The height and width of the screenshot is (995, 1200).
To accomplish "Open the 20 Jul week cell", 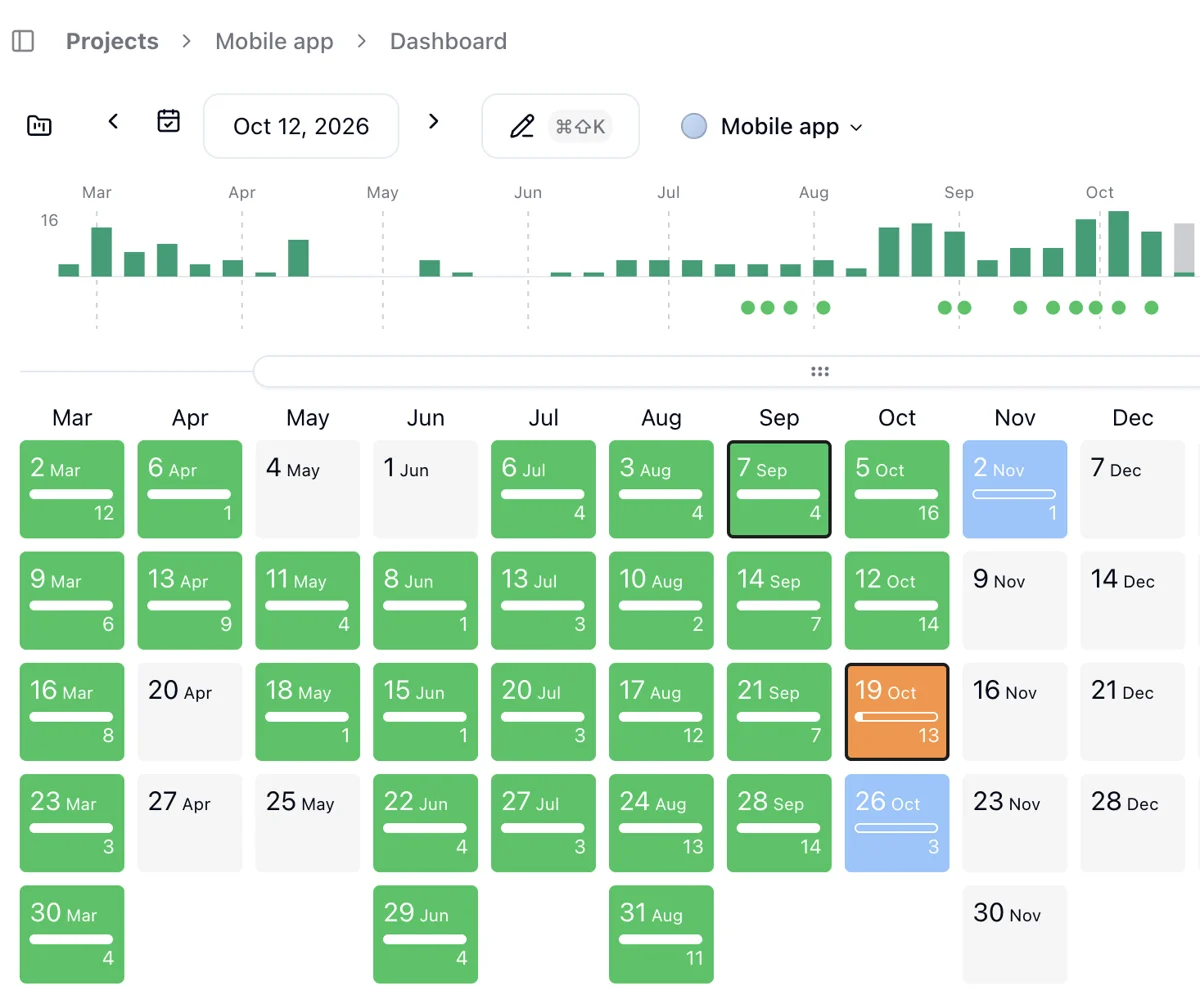I will pos(543,711).
